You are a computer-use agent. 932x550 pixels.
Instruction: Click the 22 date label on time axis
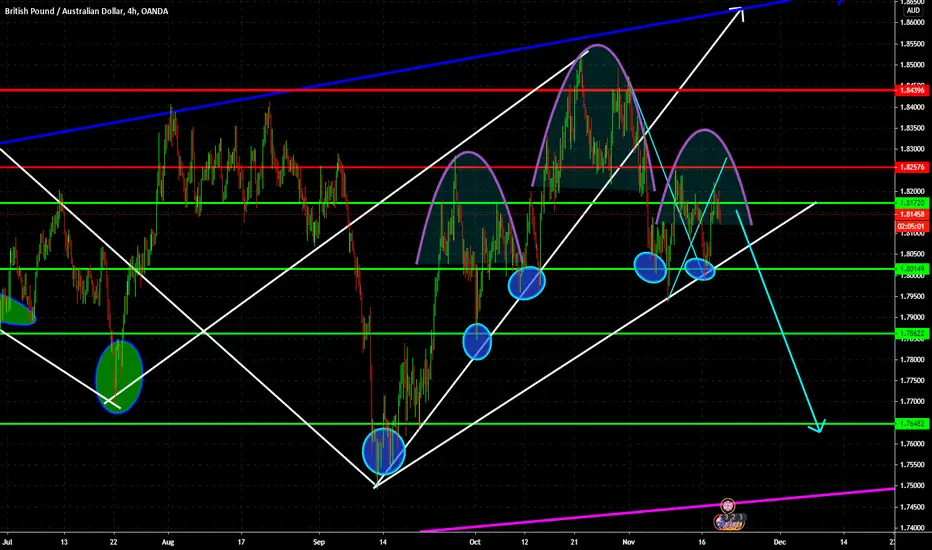tap(114, 542)
